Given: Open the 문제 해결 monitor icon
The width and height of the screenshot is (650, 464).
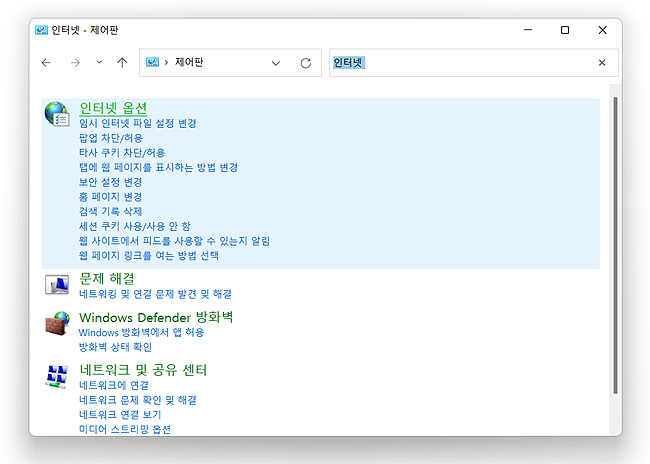Looking at the screenshot, I should 57,284.
